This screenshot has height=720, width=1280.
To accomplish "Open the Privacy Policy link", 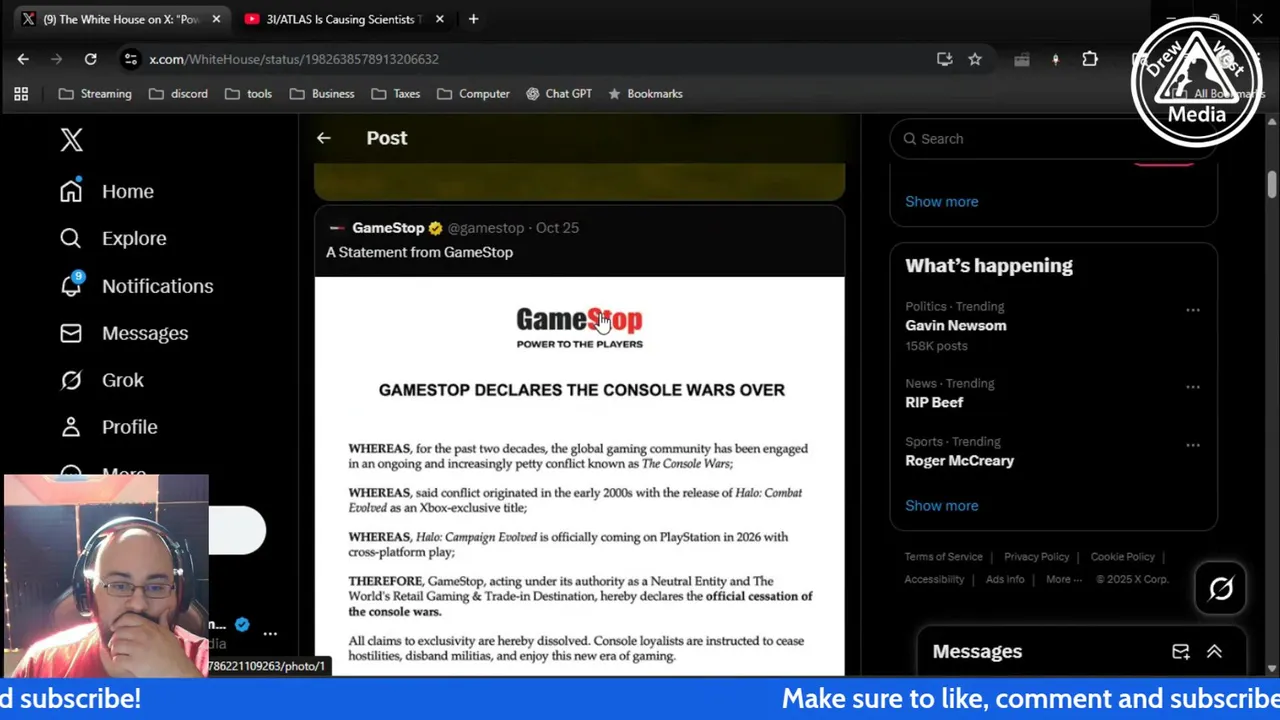I will (x=1036, y=557).
